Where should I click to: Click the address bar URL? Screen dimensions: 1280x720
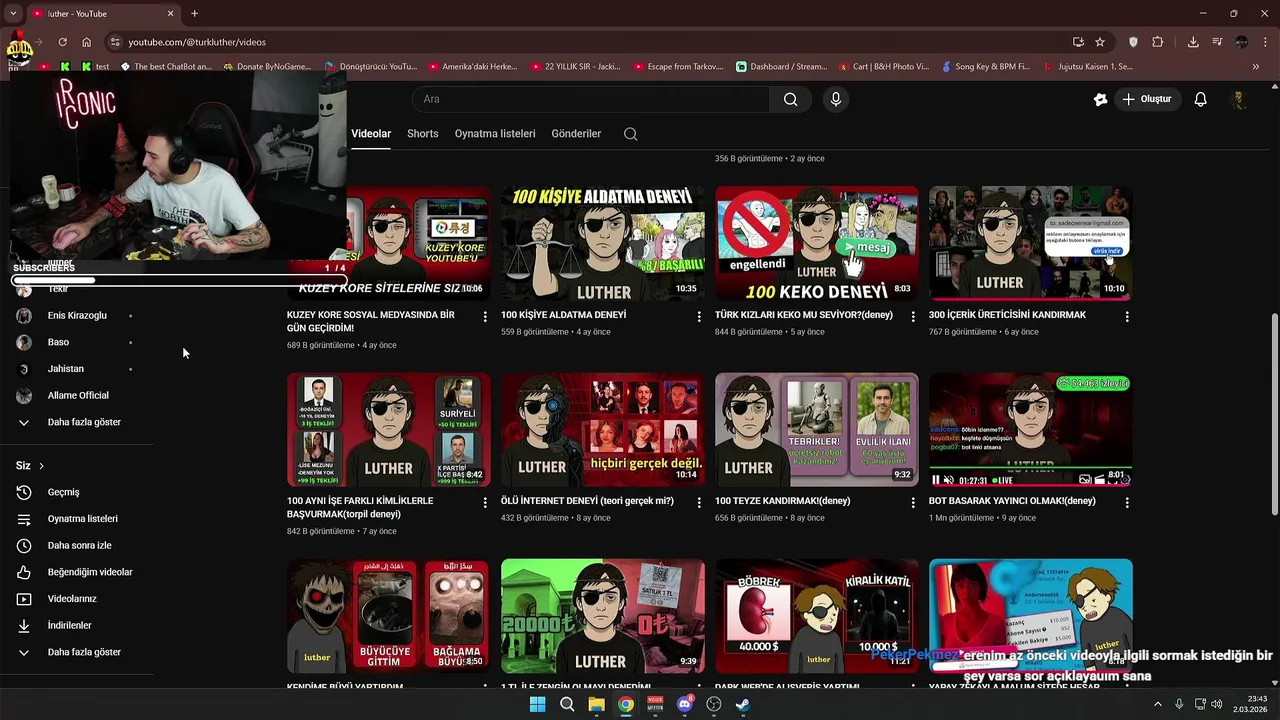(197, 42)
